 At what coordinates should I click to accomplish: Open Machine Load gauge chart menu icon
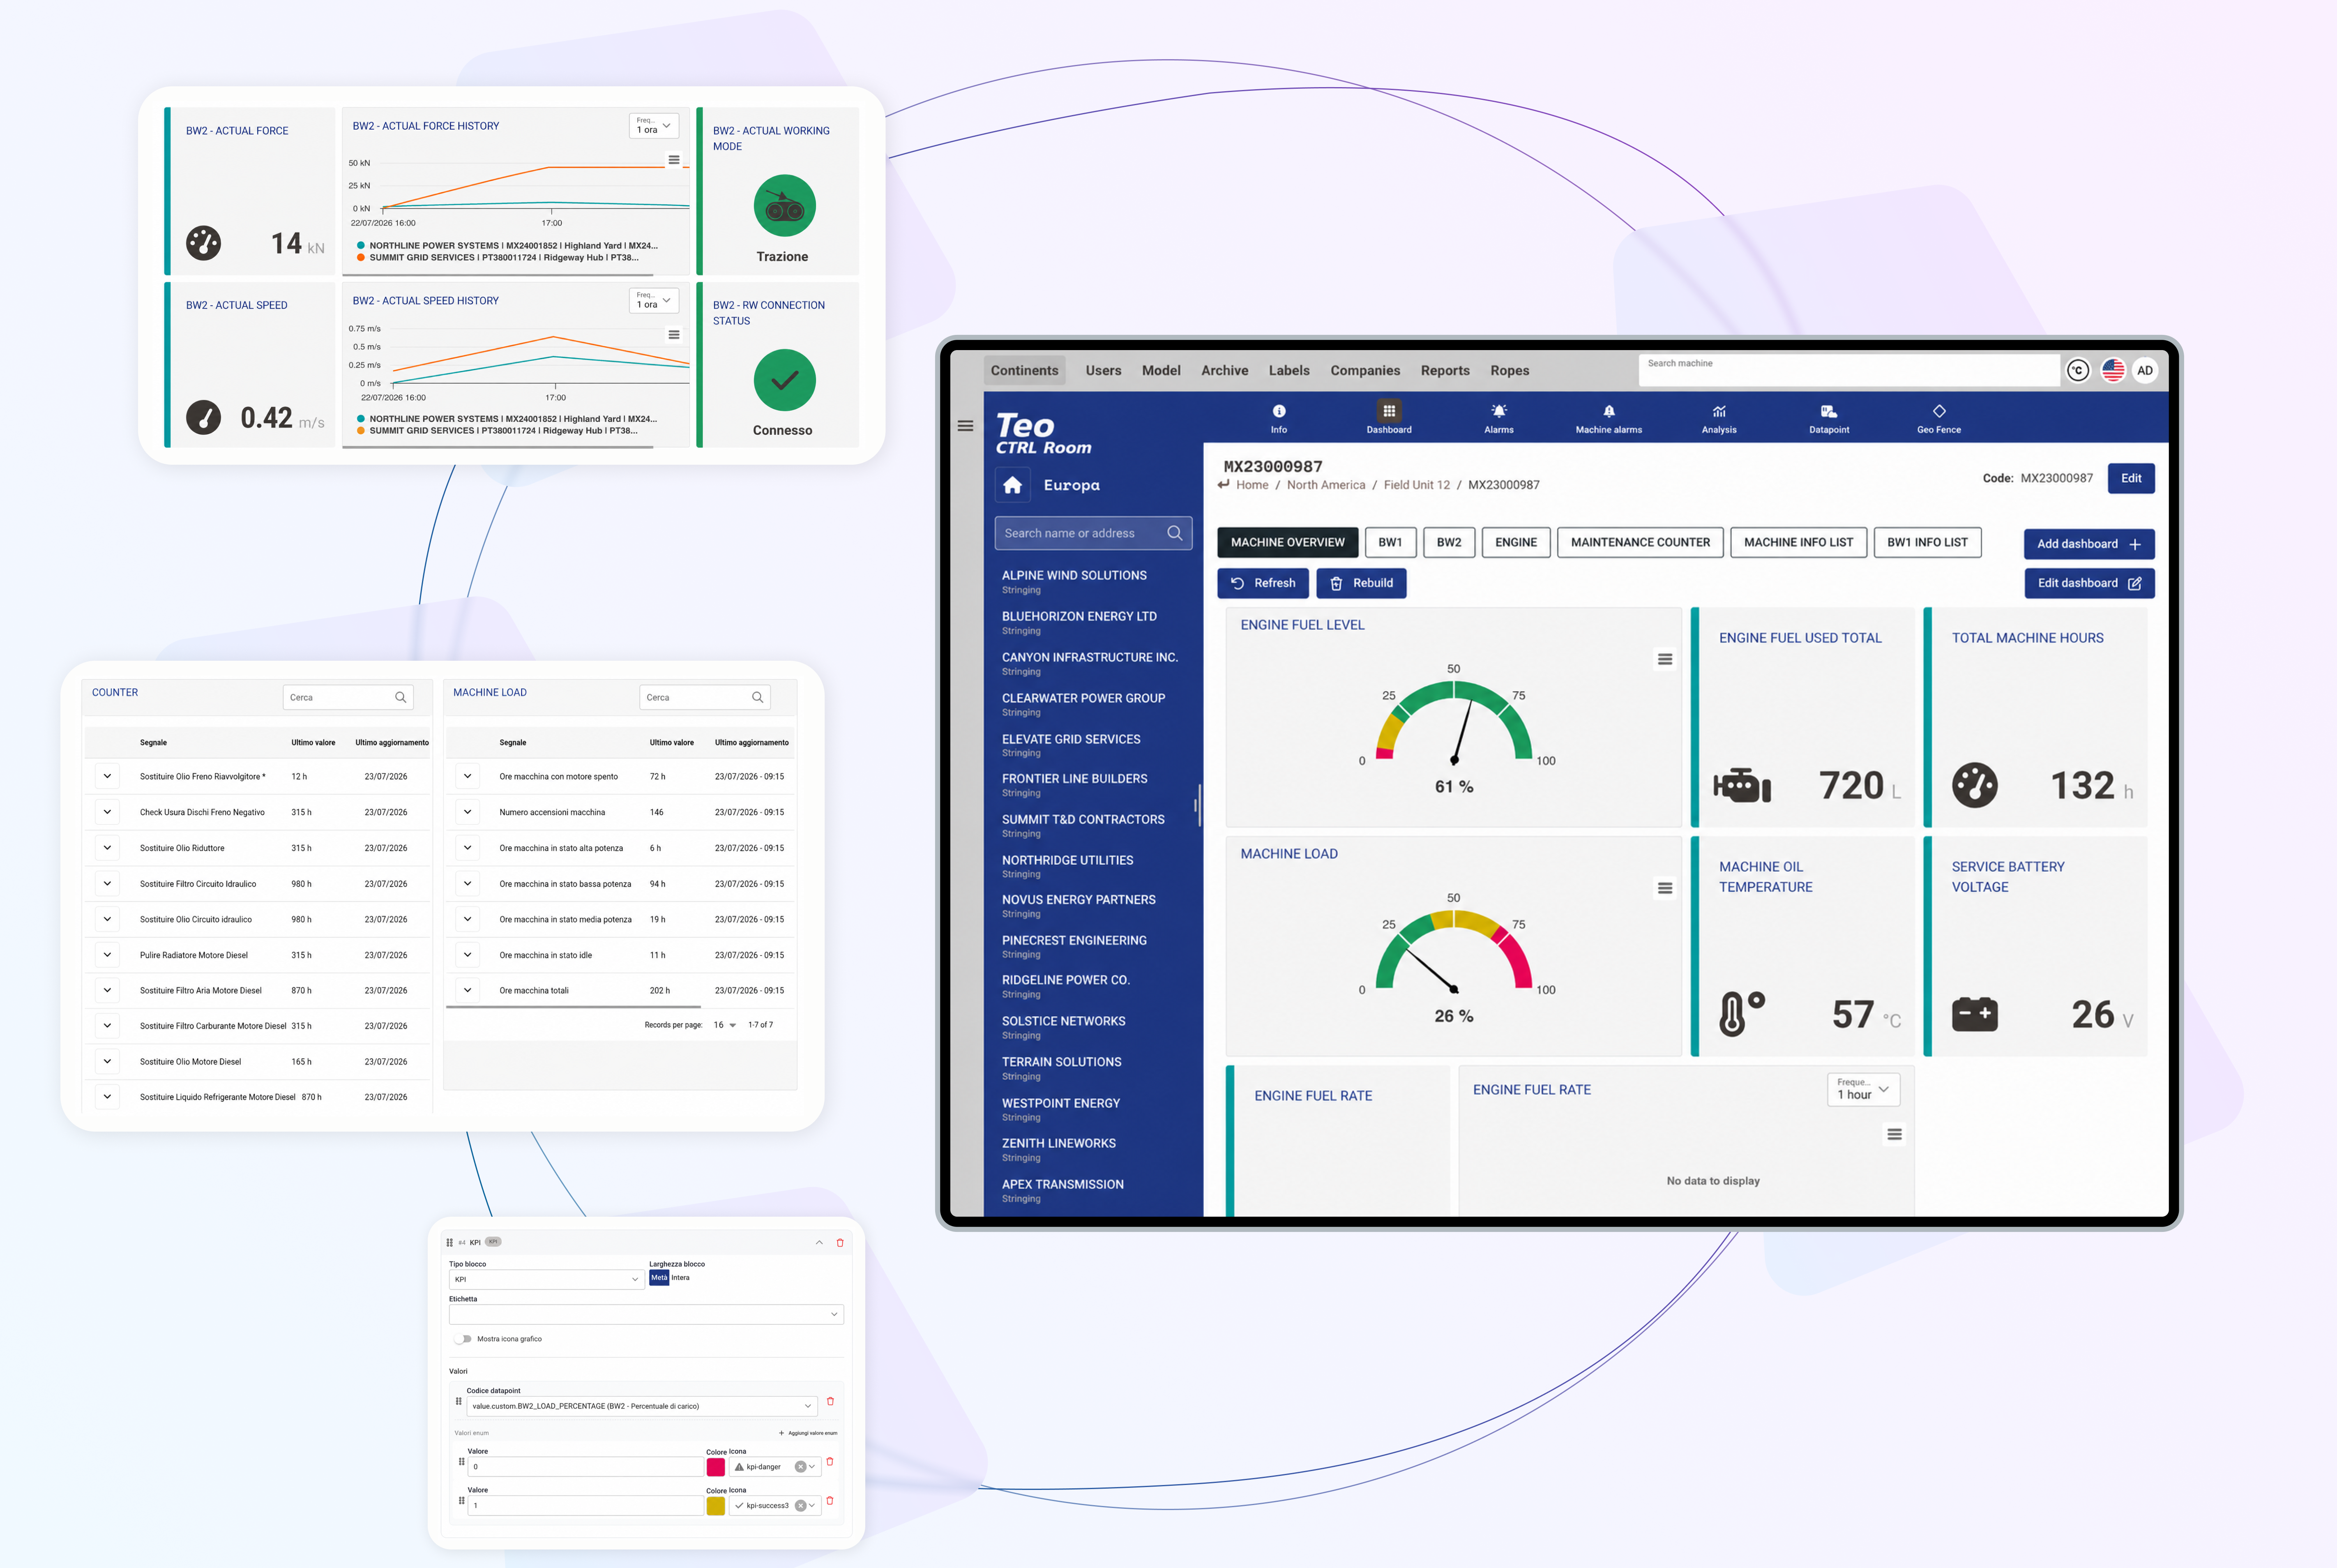pos(1664,888)
